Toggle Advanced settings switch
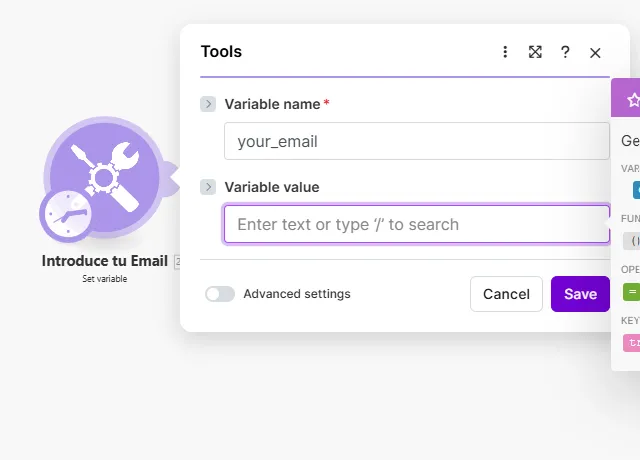Screen dimensions: 640x460 click(220, 294)
